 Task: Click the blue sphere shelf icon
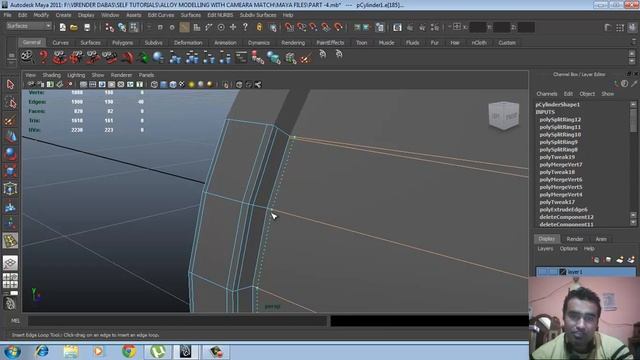point(158,57)
